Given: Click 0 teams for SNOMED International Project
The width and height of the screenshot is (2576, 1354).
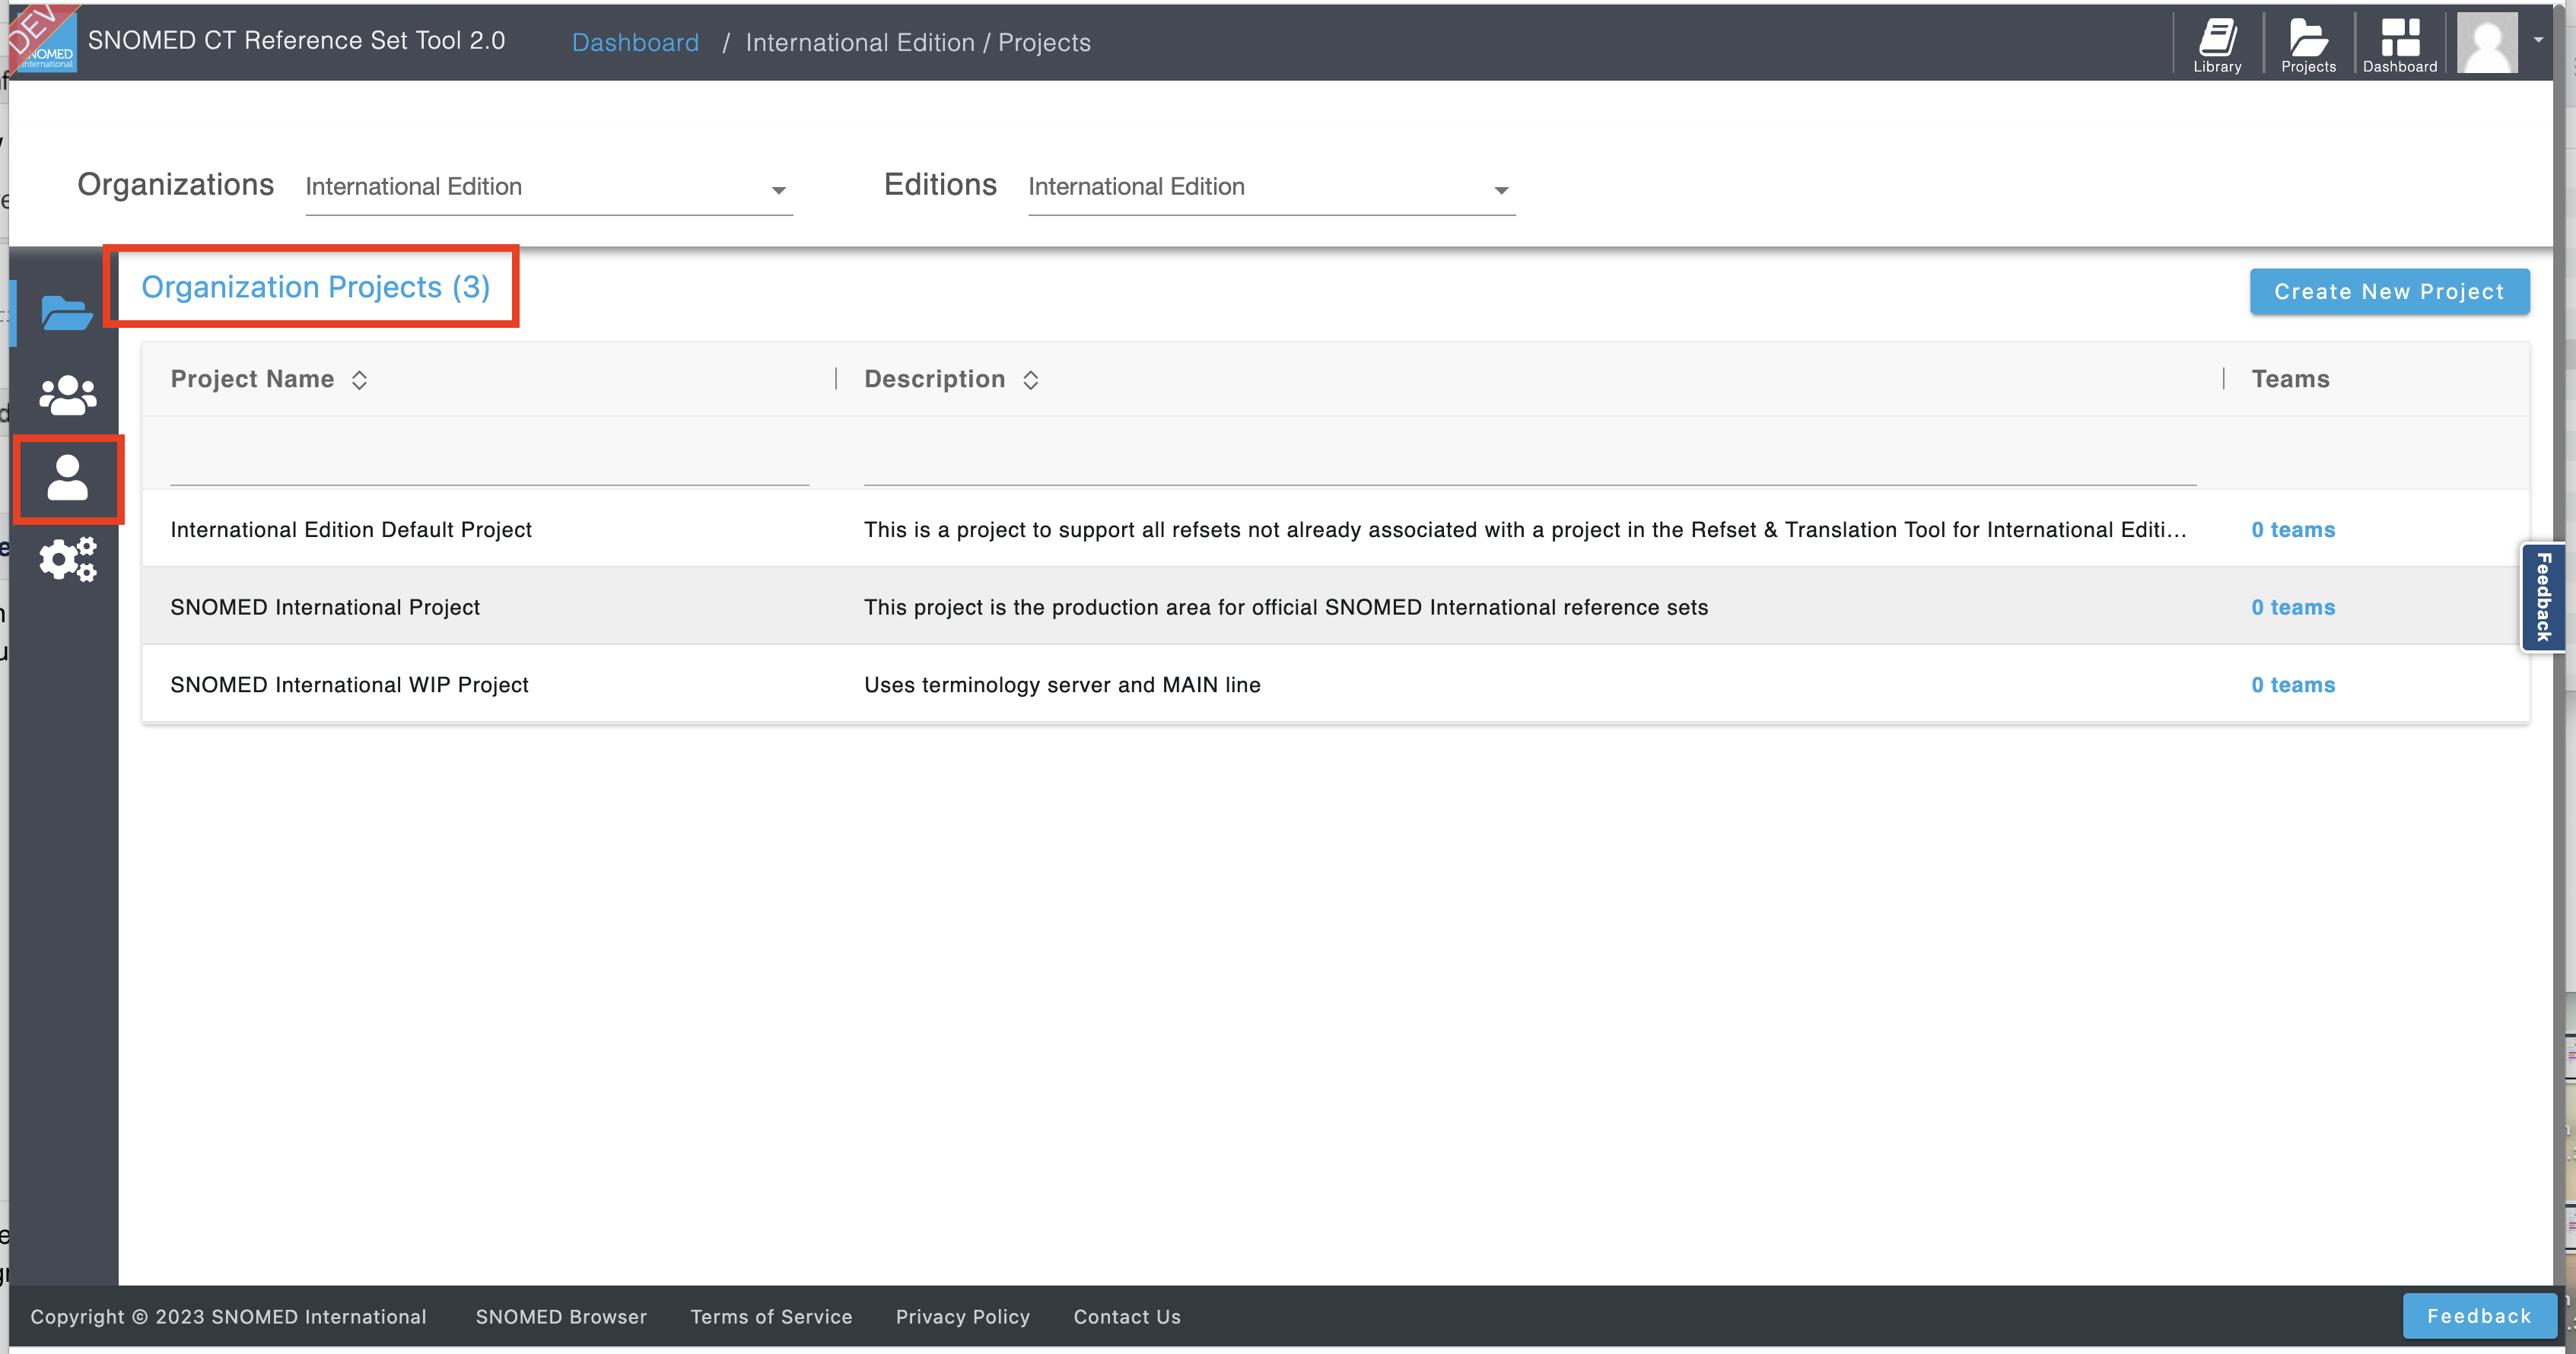Looking at the screenshot, I should click(x=2293, y=607).
